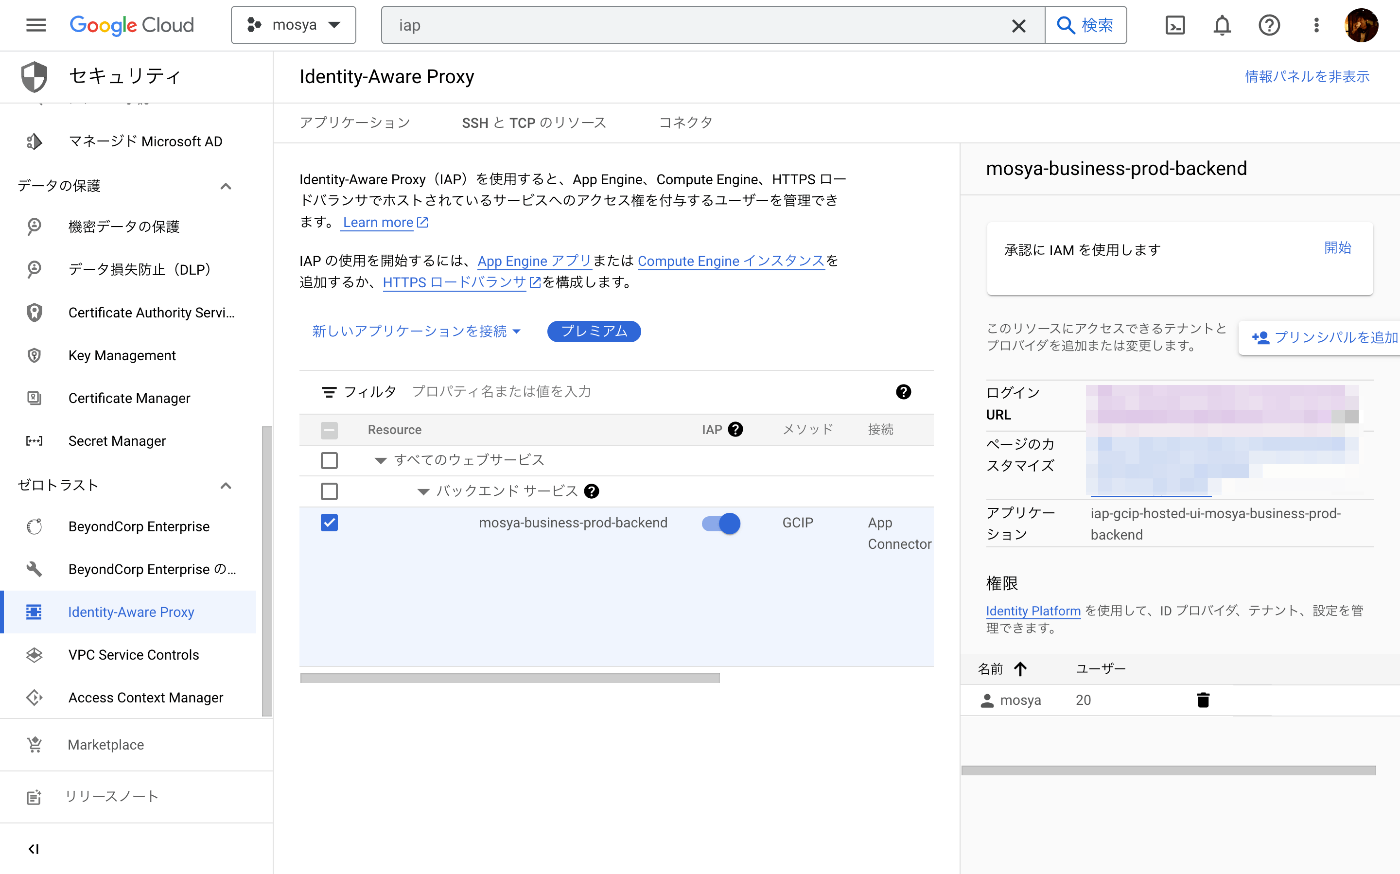Toggle the header select-all checkbox
Viewport: 1400px width, 874px height.
click(329, 430)
